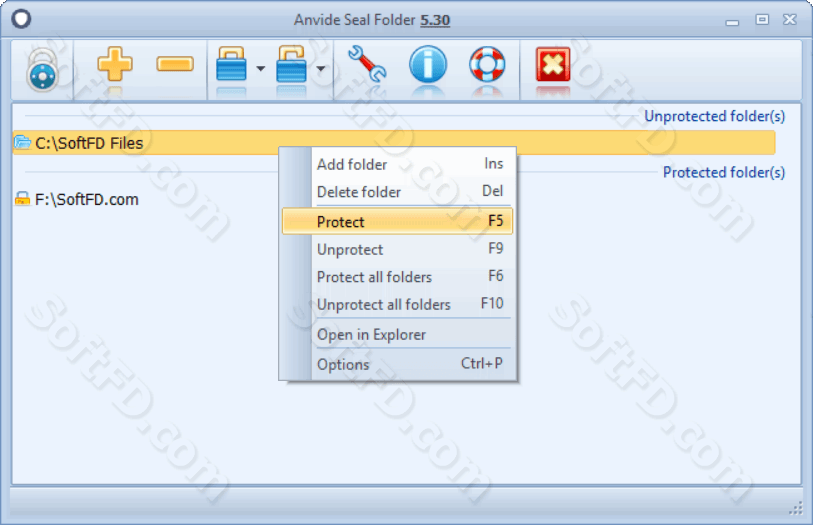
Task: Click the app logo in the title bar
Action: (22, 19)
